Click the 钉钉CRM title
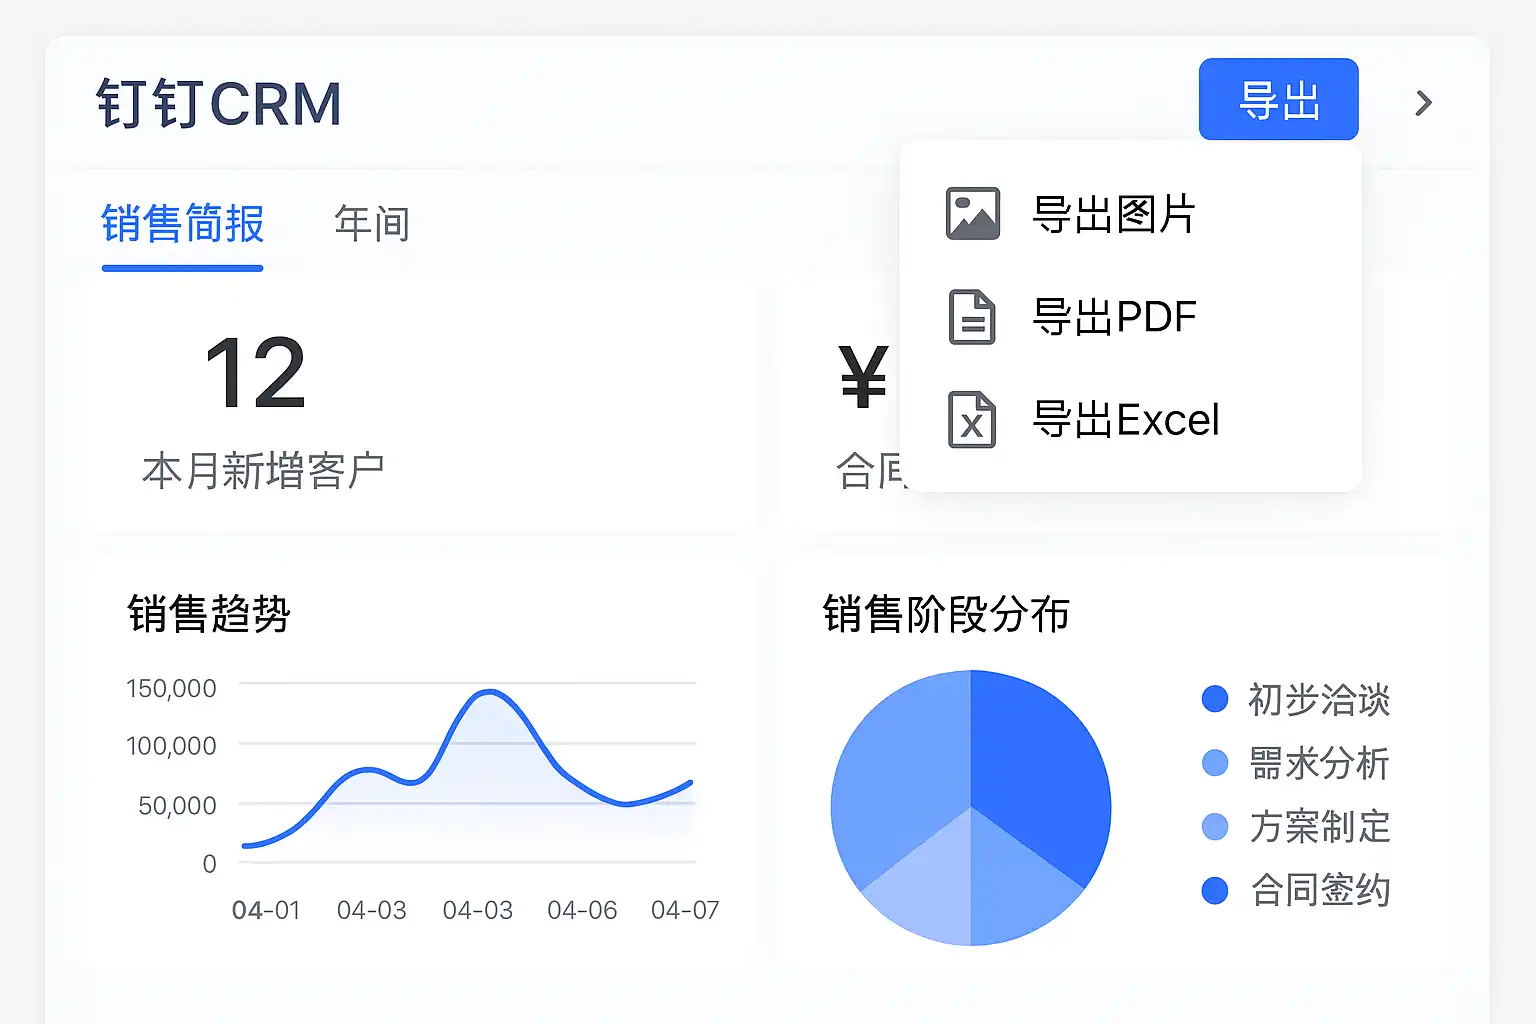 coord(219,104)
